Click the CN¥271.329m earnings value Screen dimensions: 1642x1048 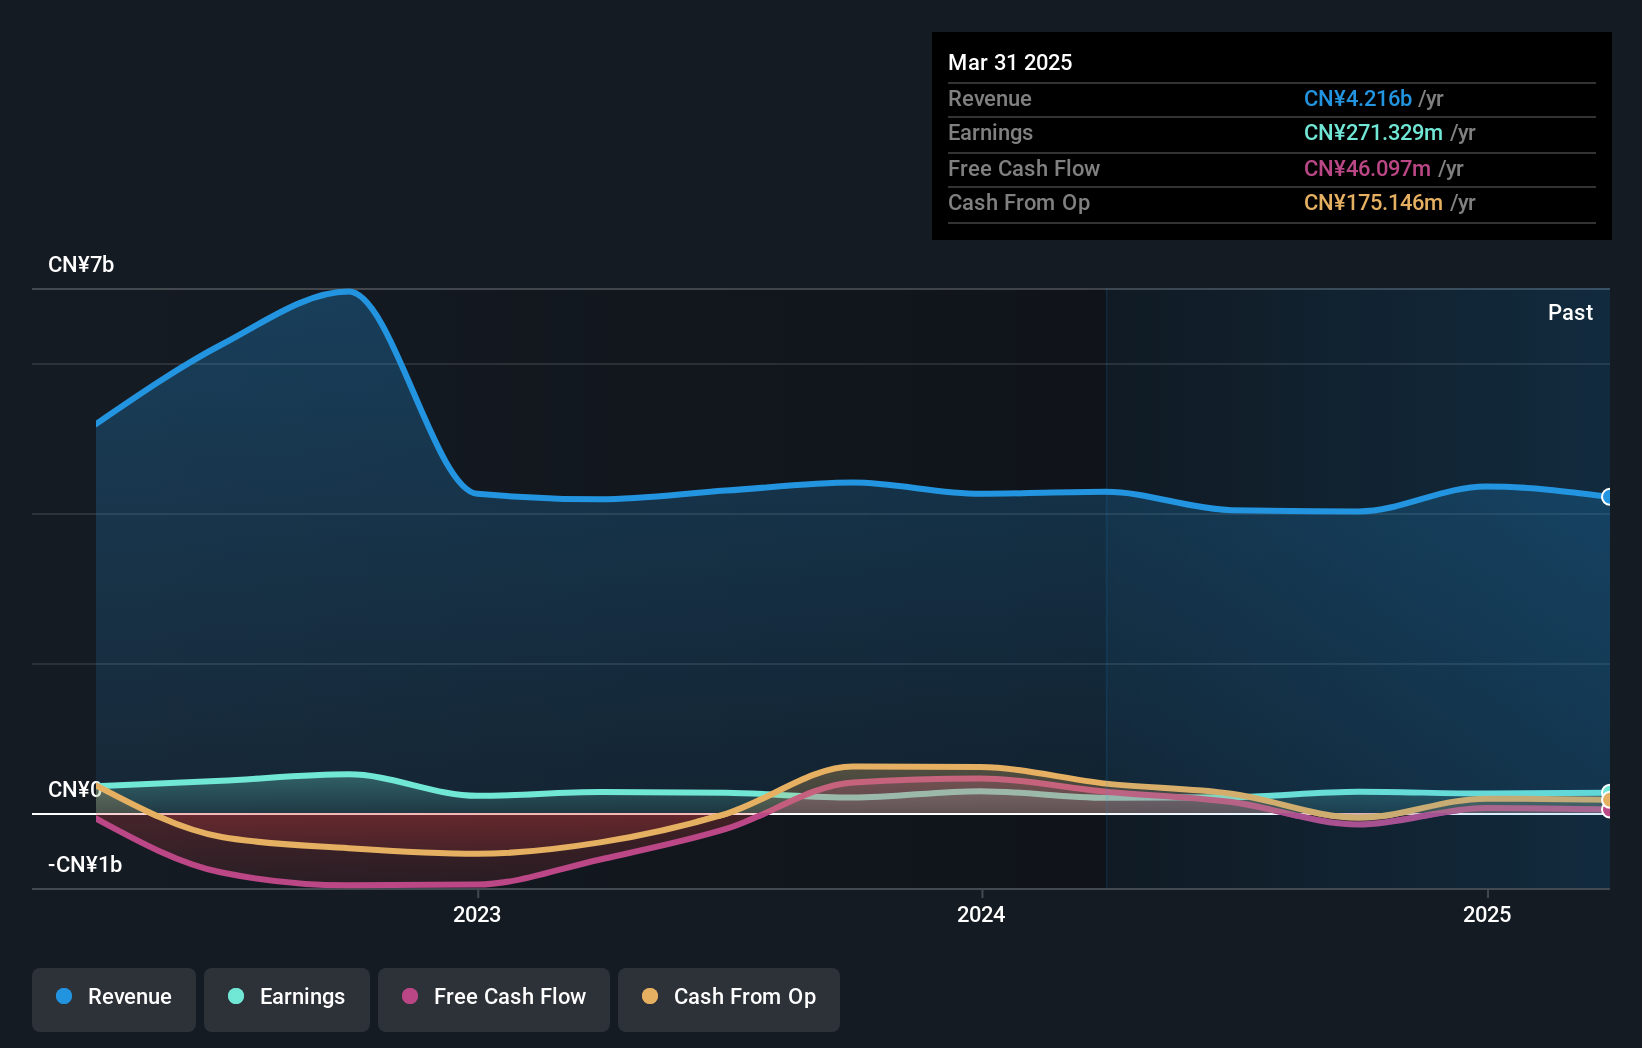pyautogui.click(x=1373, y=132)
